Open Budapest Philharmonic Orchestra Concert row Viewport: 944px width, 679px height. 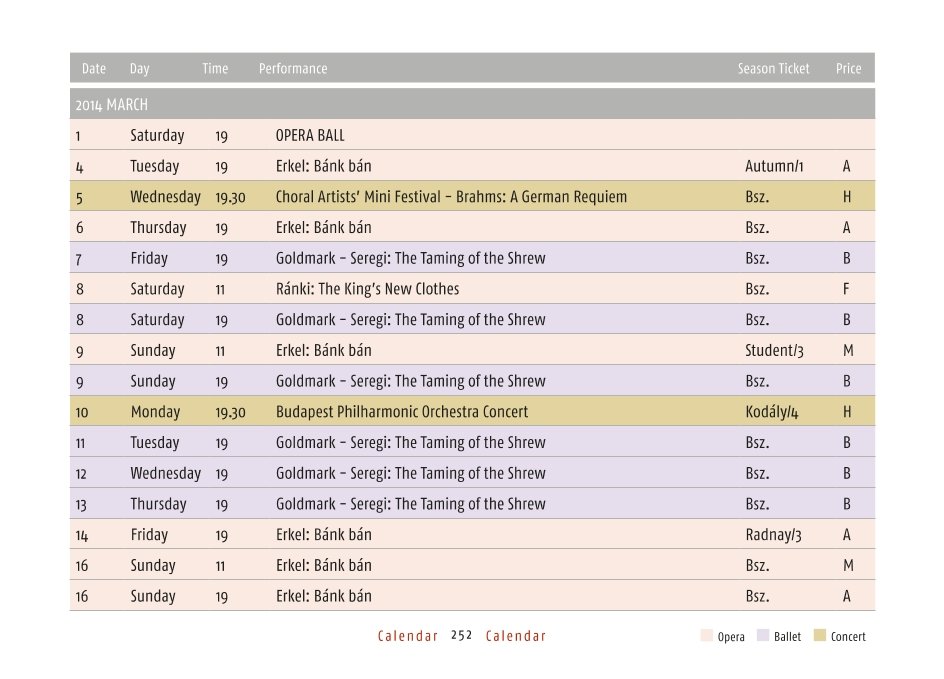coord(472,412)
